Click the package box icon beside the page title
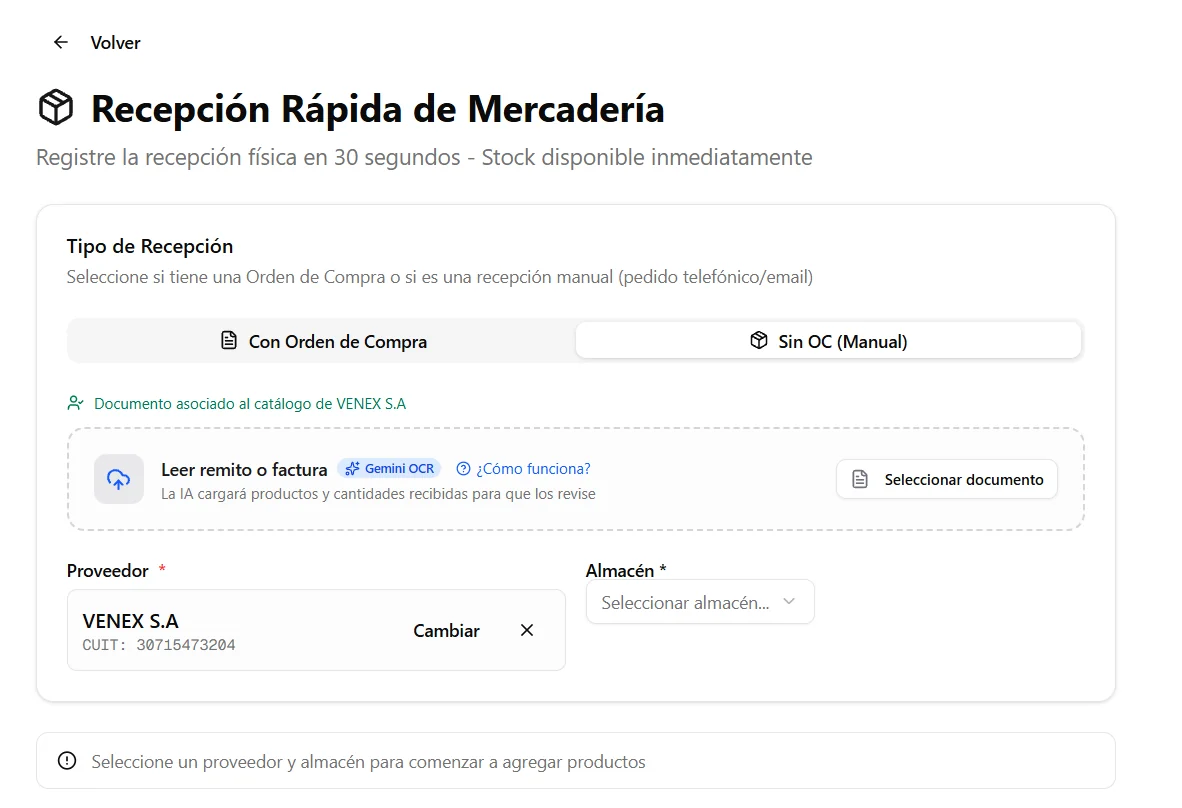 coord(56,108)
